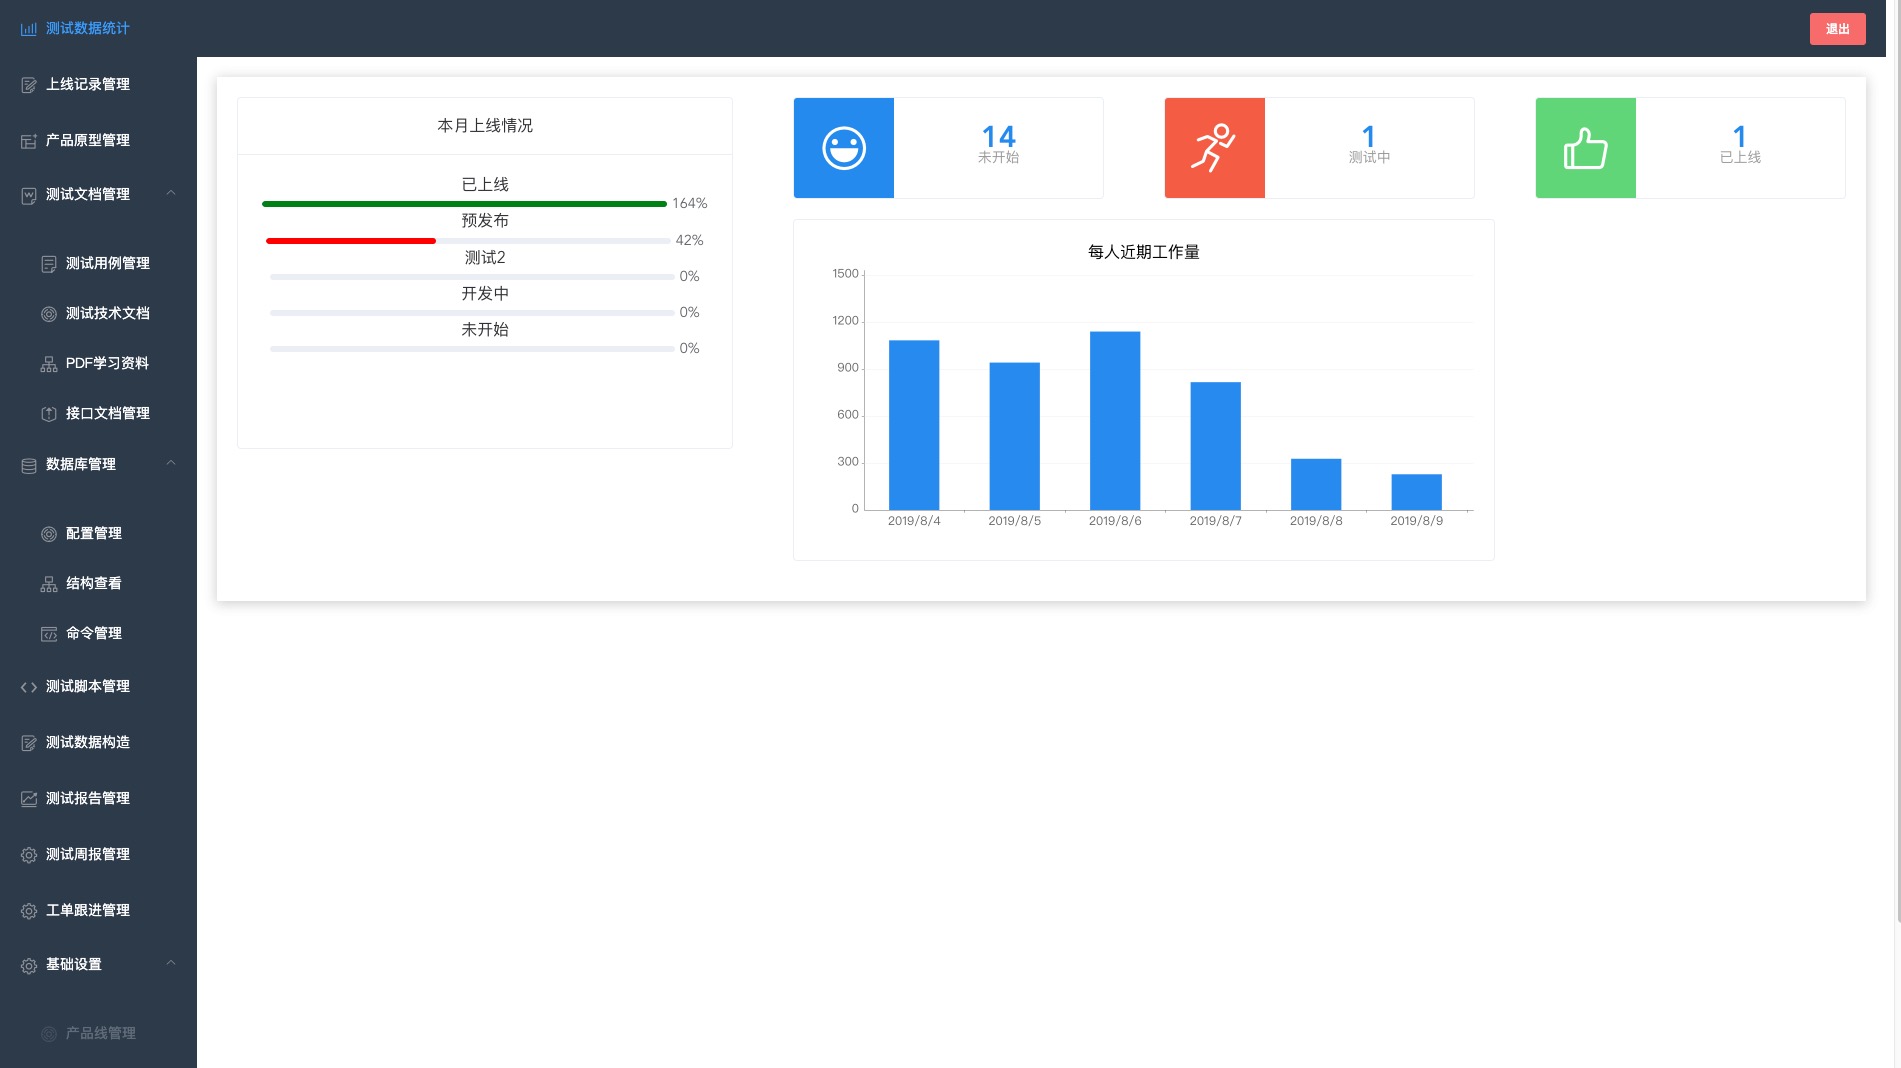
Task: Open 结构查看 in the sidebar
Action: (98, 583)
